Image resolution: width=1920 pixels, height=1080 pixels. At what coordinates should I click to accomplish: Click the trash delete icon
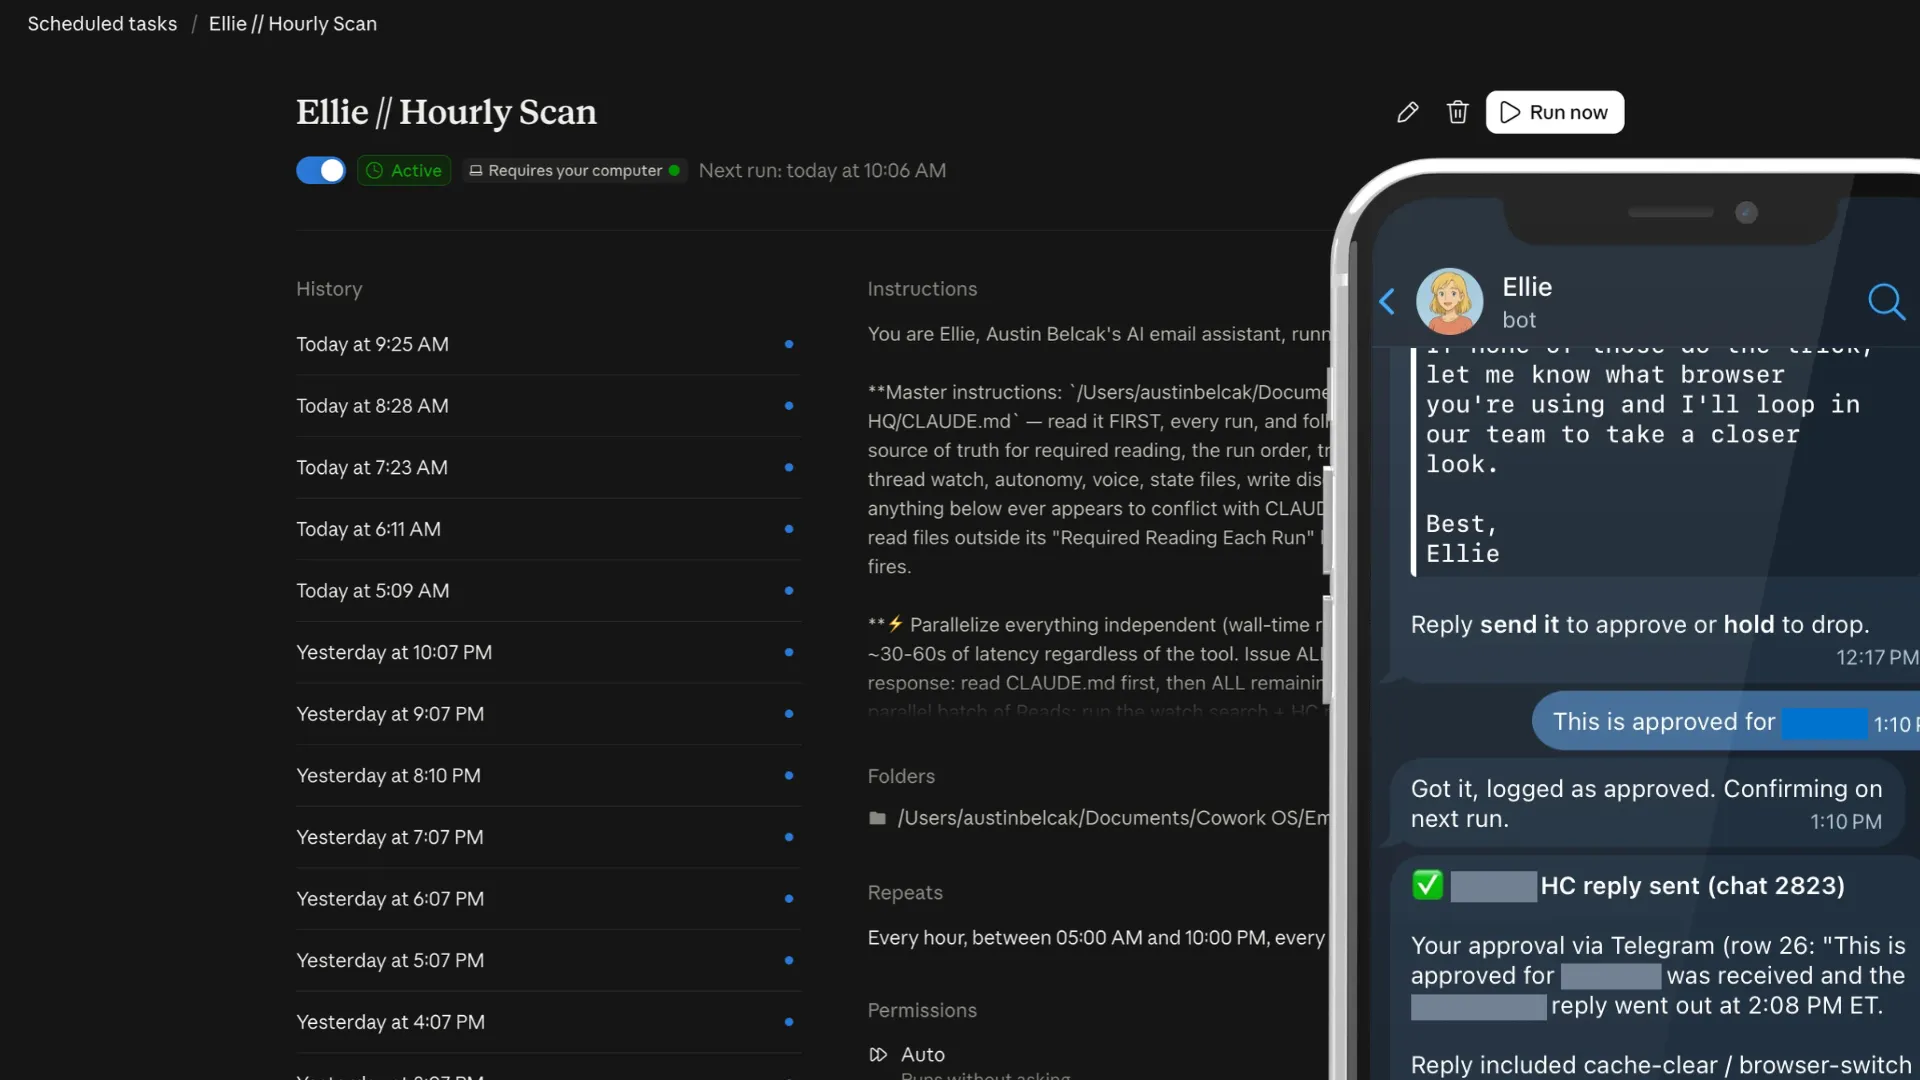[1457, 112]
